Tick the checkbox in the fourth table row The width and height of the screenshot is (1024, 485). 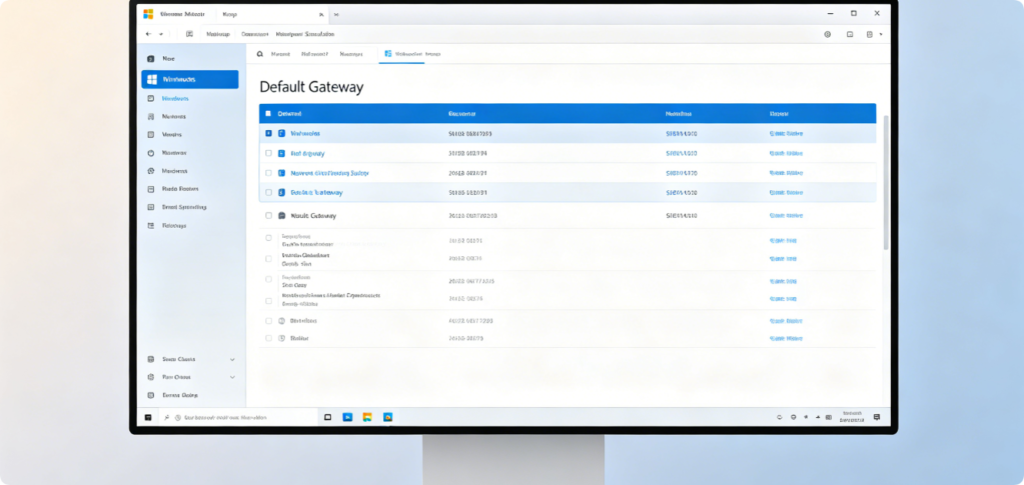268,193
